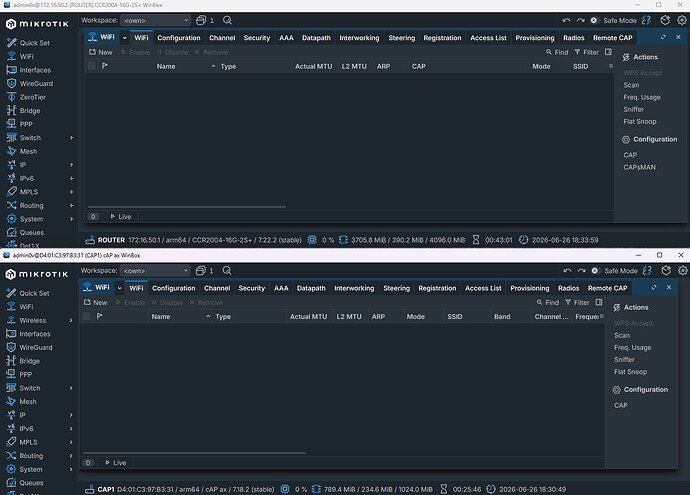
Task: Open WireGuard in CAP1 window sidebar
Action: coord(29,348)
